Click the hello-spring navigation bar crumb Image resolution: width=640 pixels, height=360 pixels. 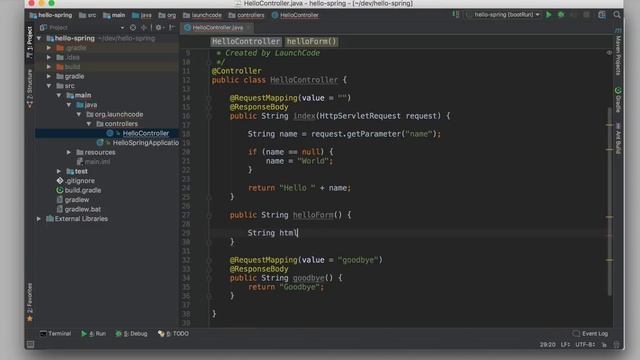tap(51, 15)
